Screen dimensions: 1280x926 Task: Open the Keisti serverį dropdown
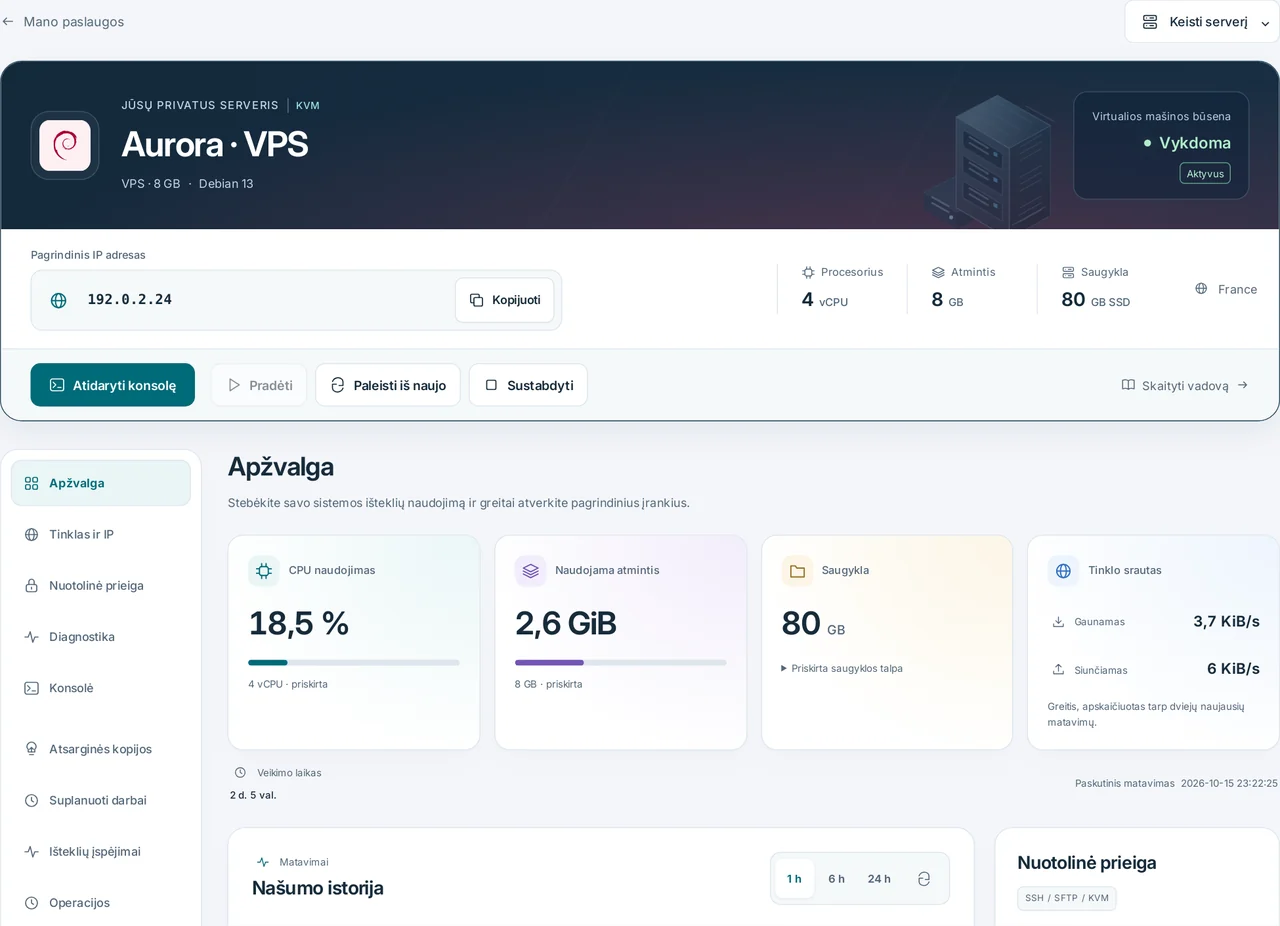click(x=1202, y=22)
